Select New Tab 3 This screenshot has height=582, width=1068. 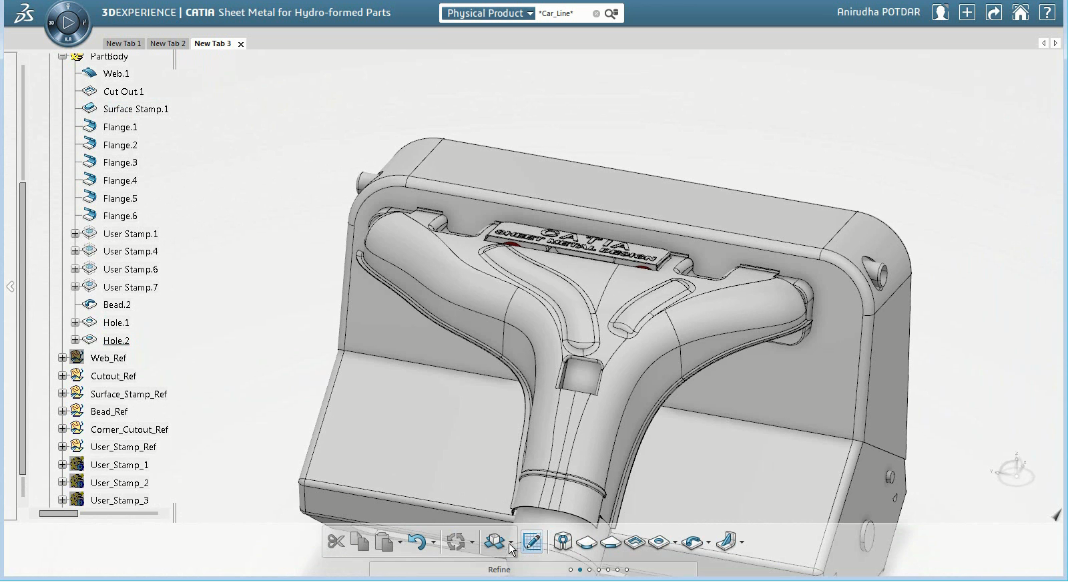(213, 44)
